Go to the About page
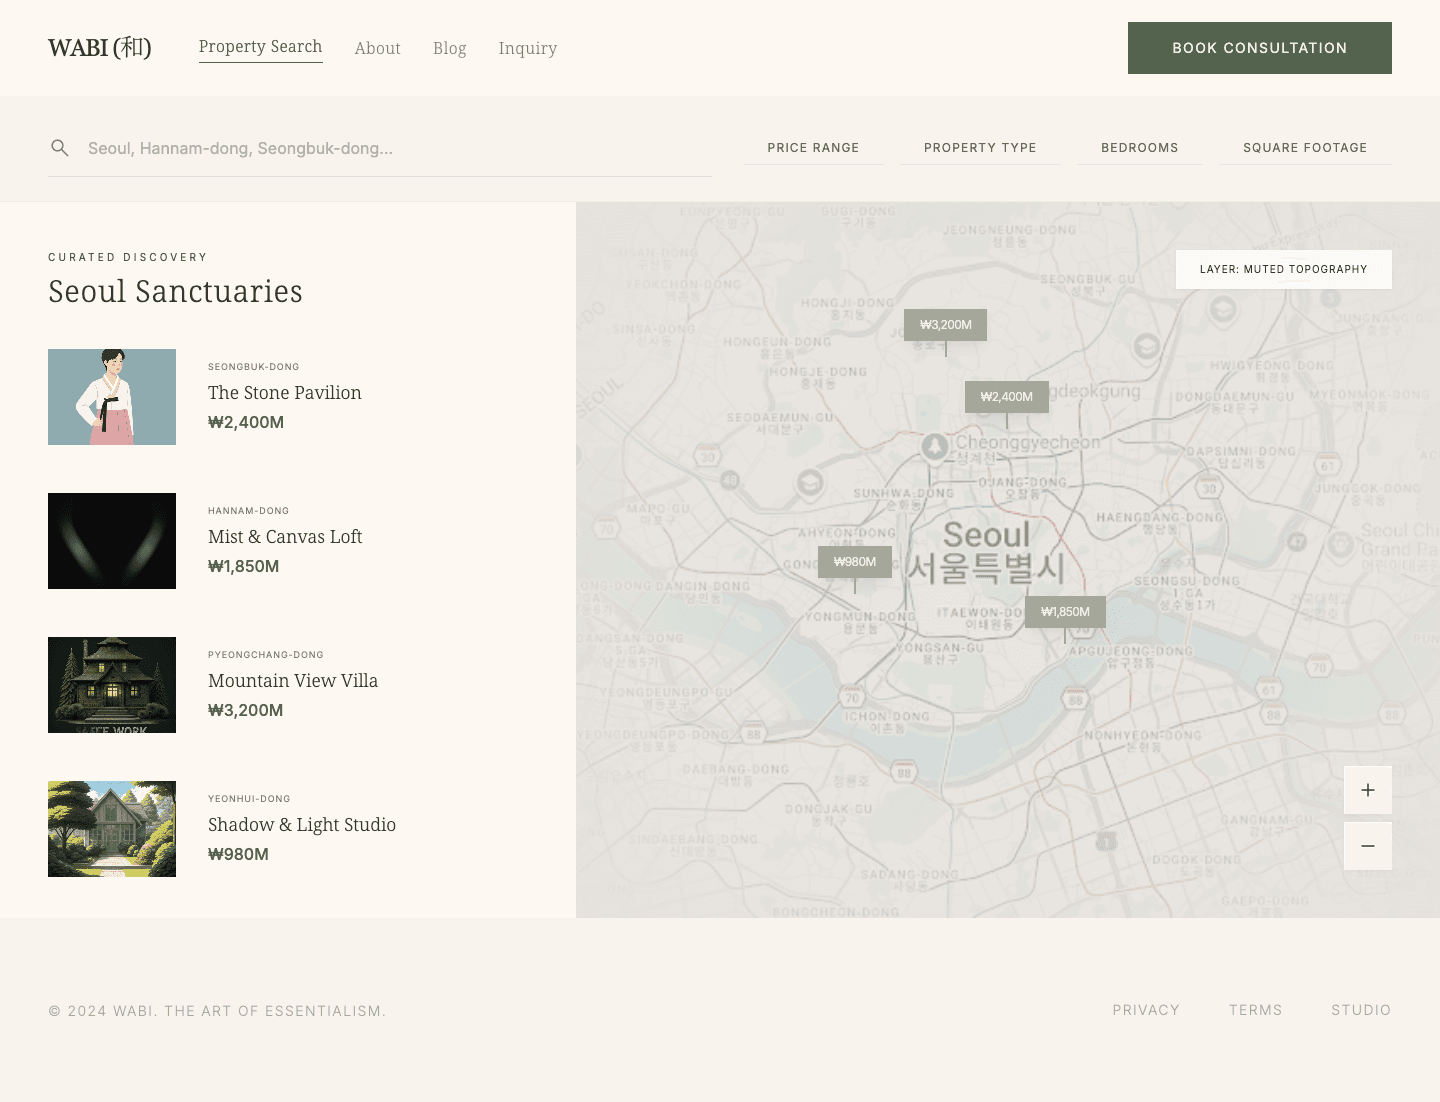The height and width of the screenshot is (1102, 1440). click(377, 48)
